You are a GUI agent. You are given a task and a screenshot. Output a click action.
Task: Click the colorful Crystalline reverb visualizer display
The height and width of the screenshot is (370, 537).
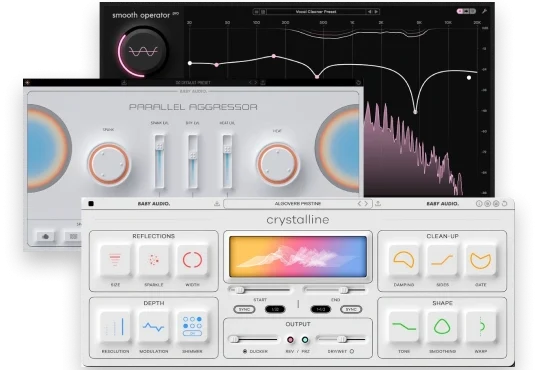click(x=298, y=257)
